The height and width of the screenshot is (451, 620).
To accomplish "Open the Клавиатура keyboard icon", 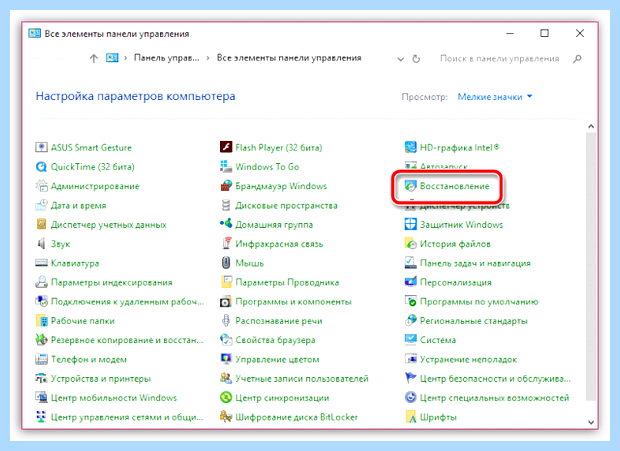I will tap(41, 263).
